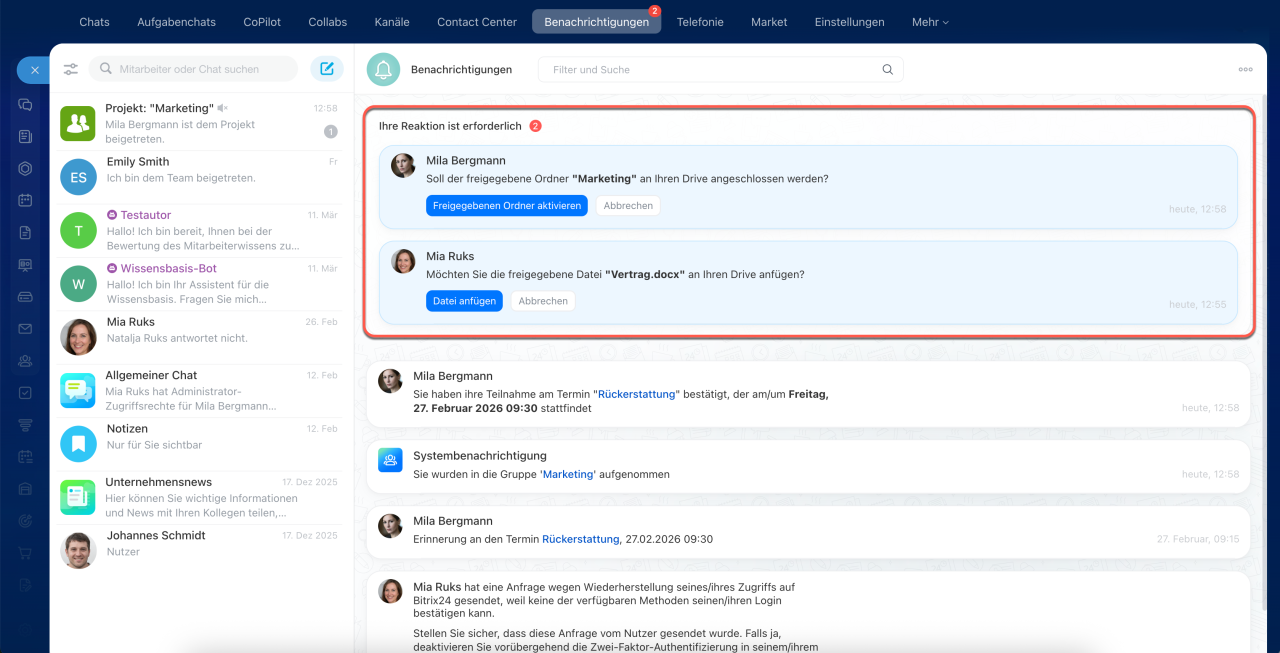Click the bell icon in notifications header
Screen dimensions: 1280x653
[383, 69]
